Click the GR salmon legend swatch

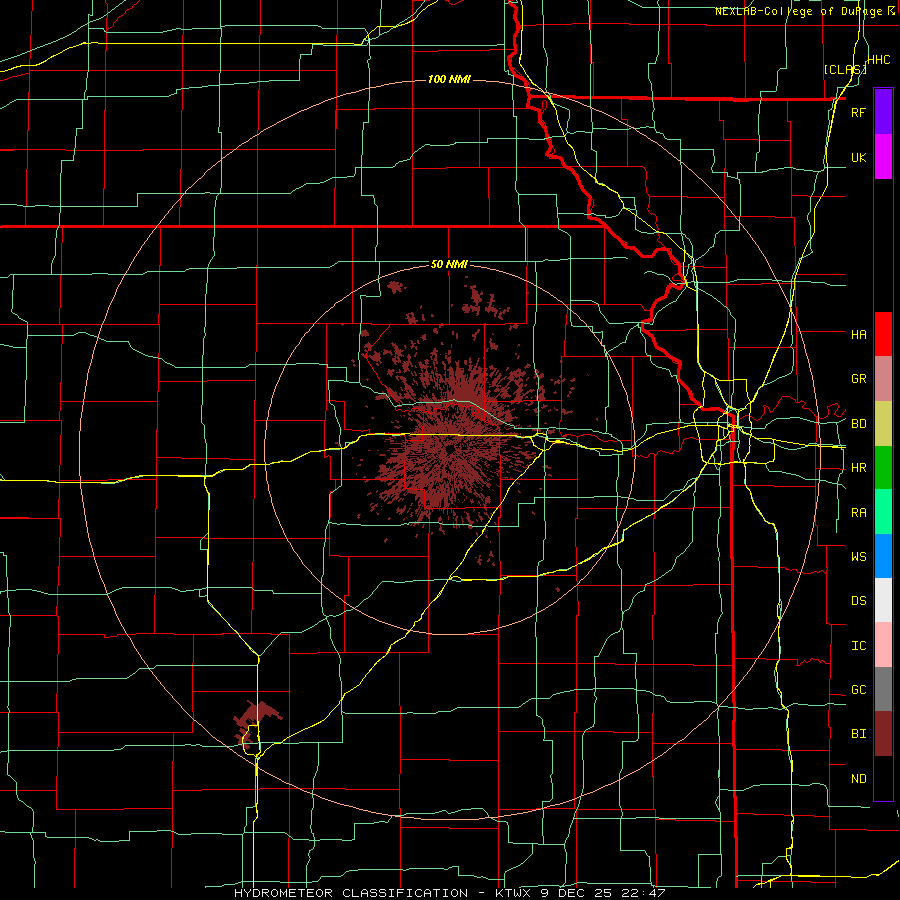(883, 379)
